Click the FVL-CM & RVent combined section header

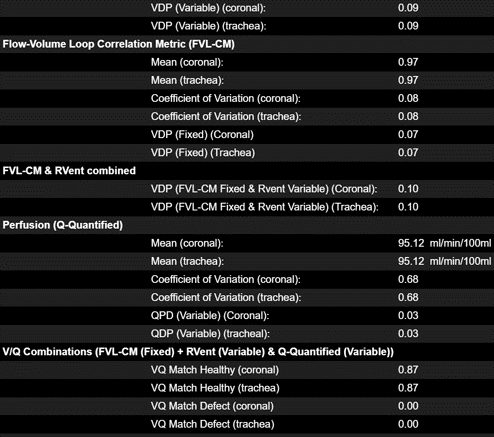(x=69, y=171)
